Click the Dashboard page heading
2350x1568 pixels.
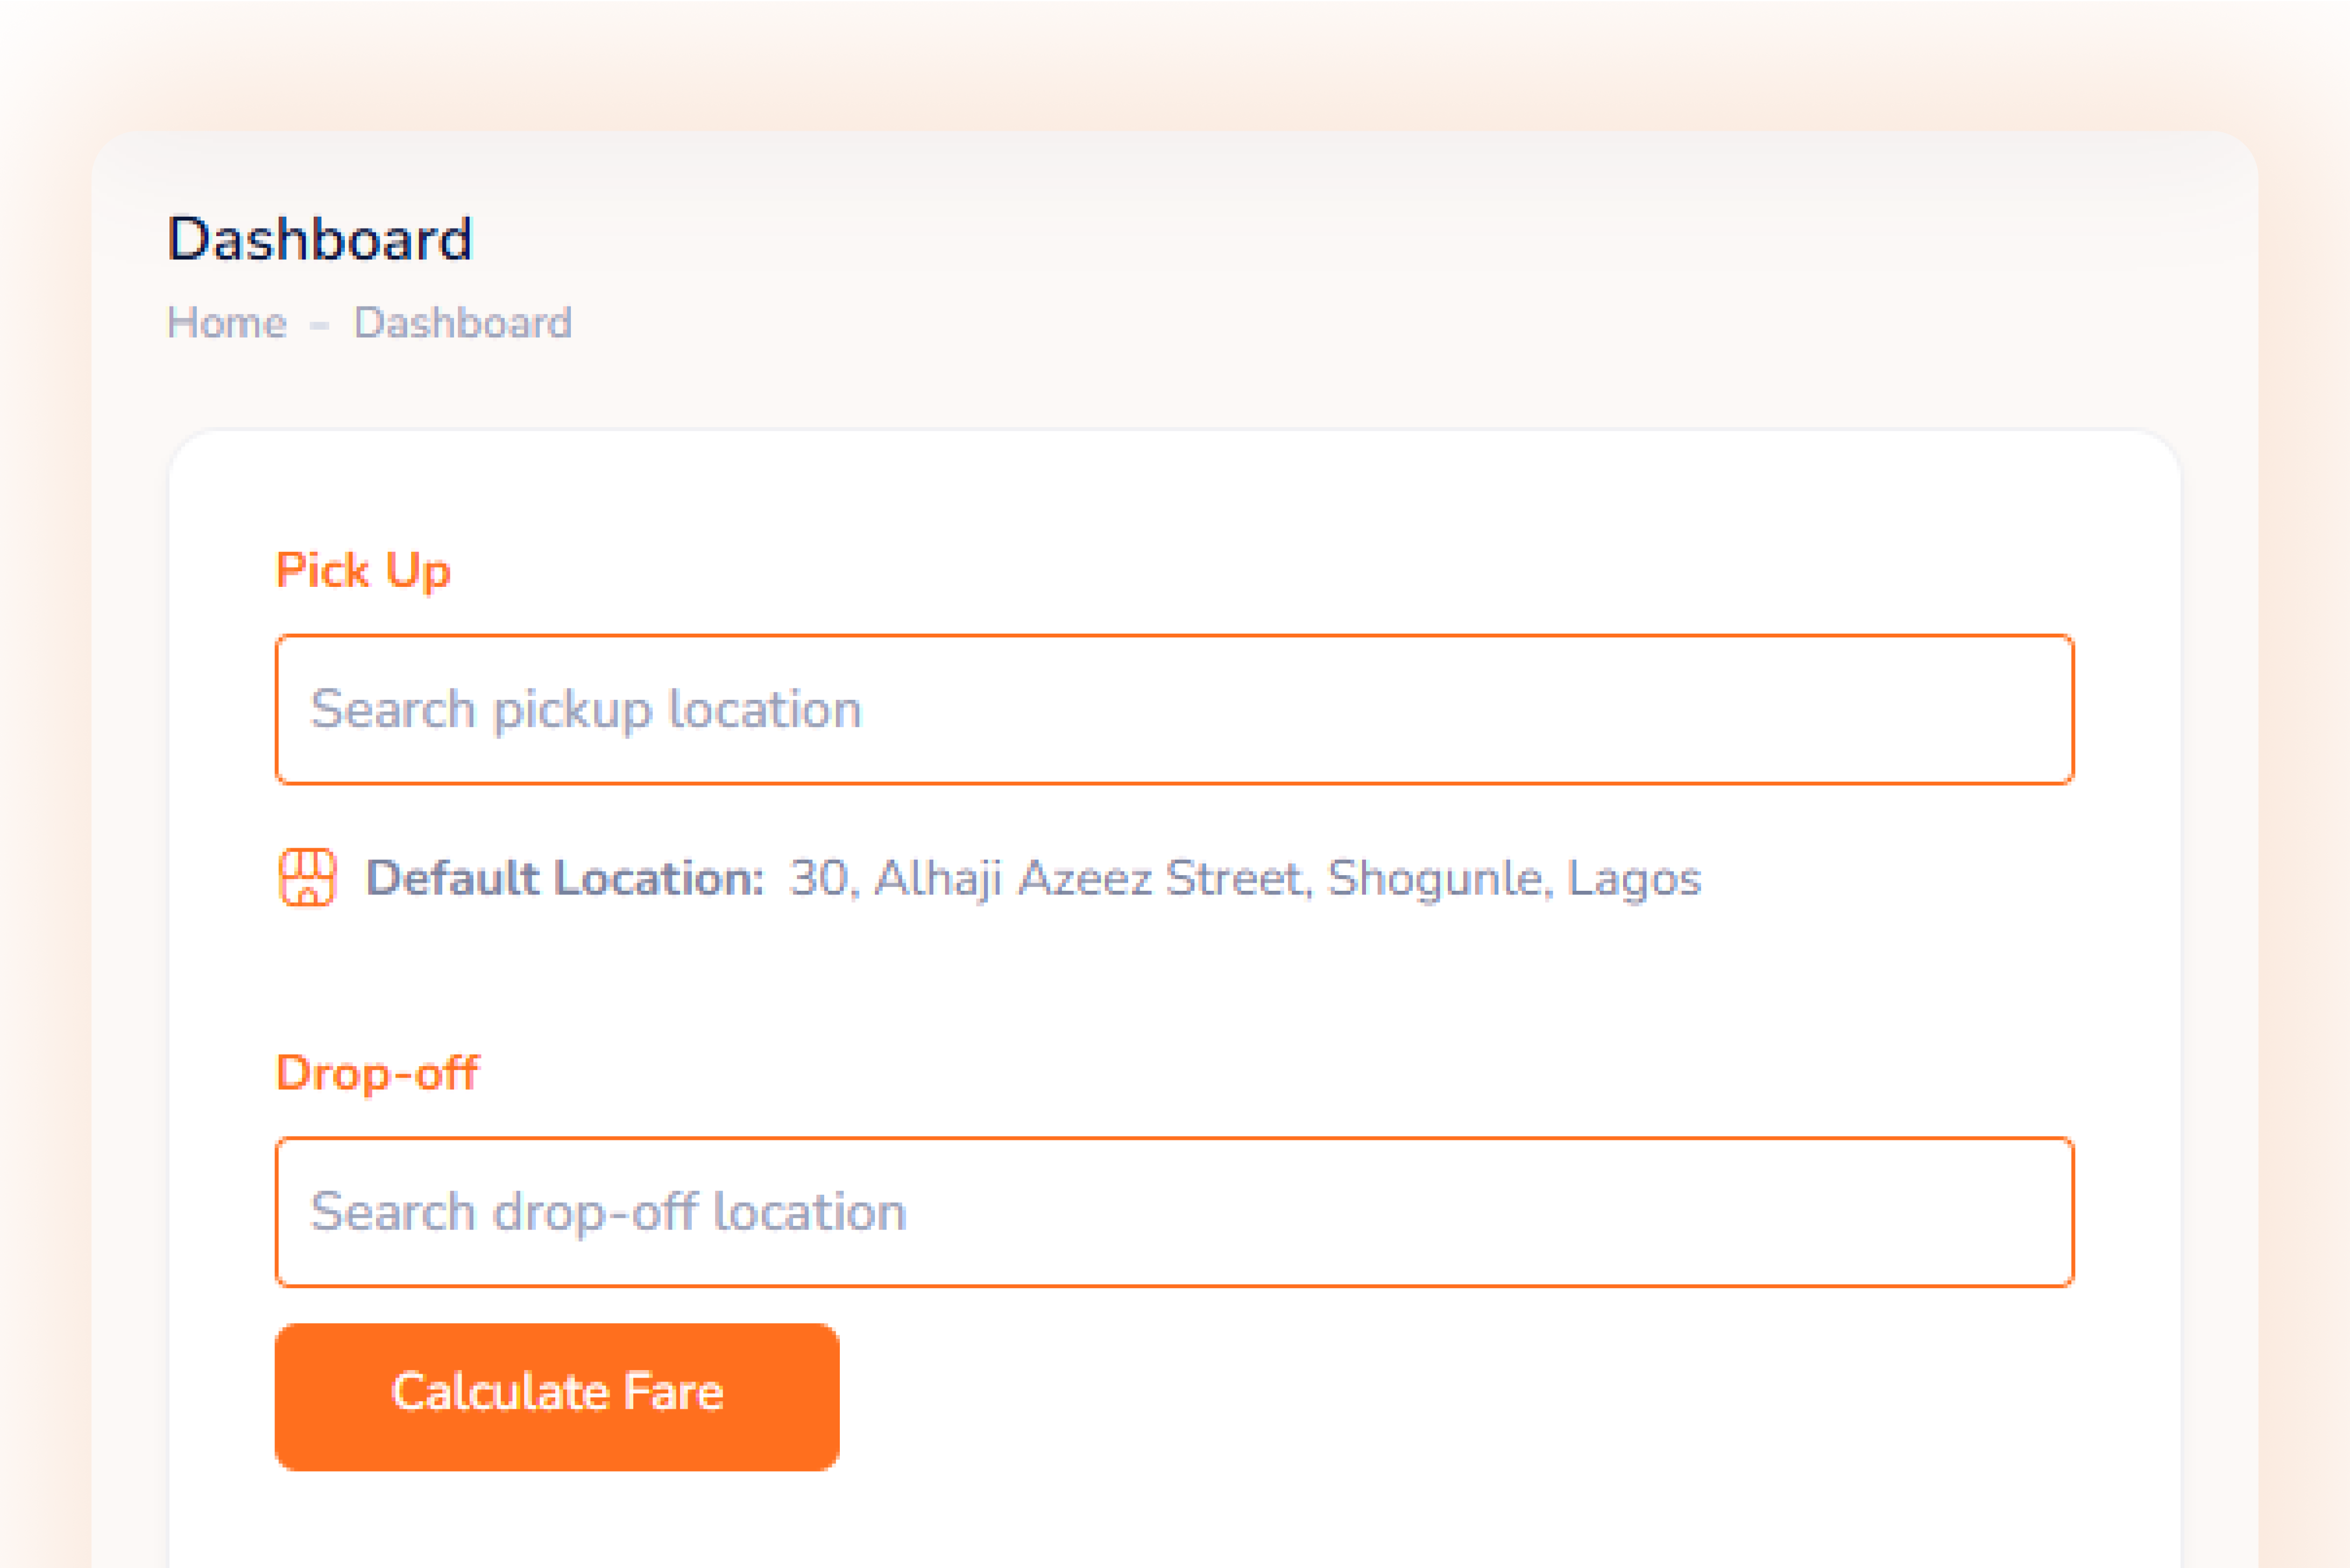pyautogui.click(x=320, y=239)
